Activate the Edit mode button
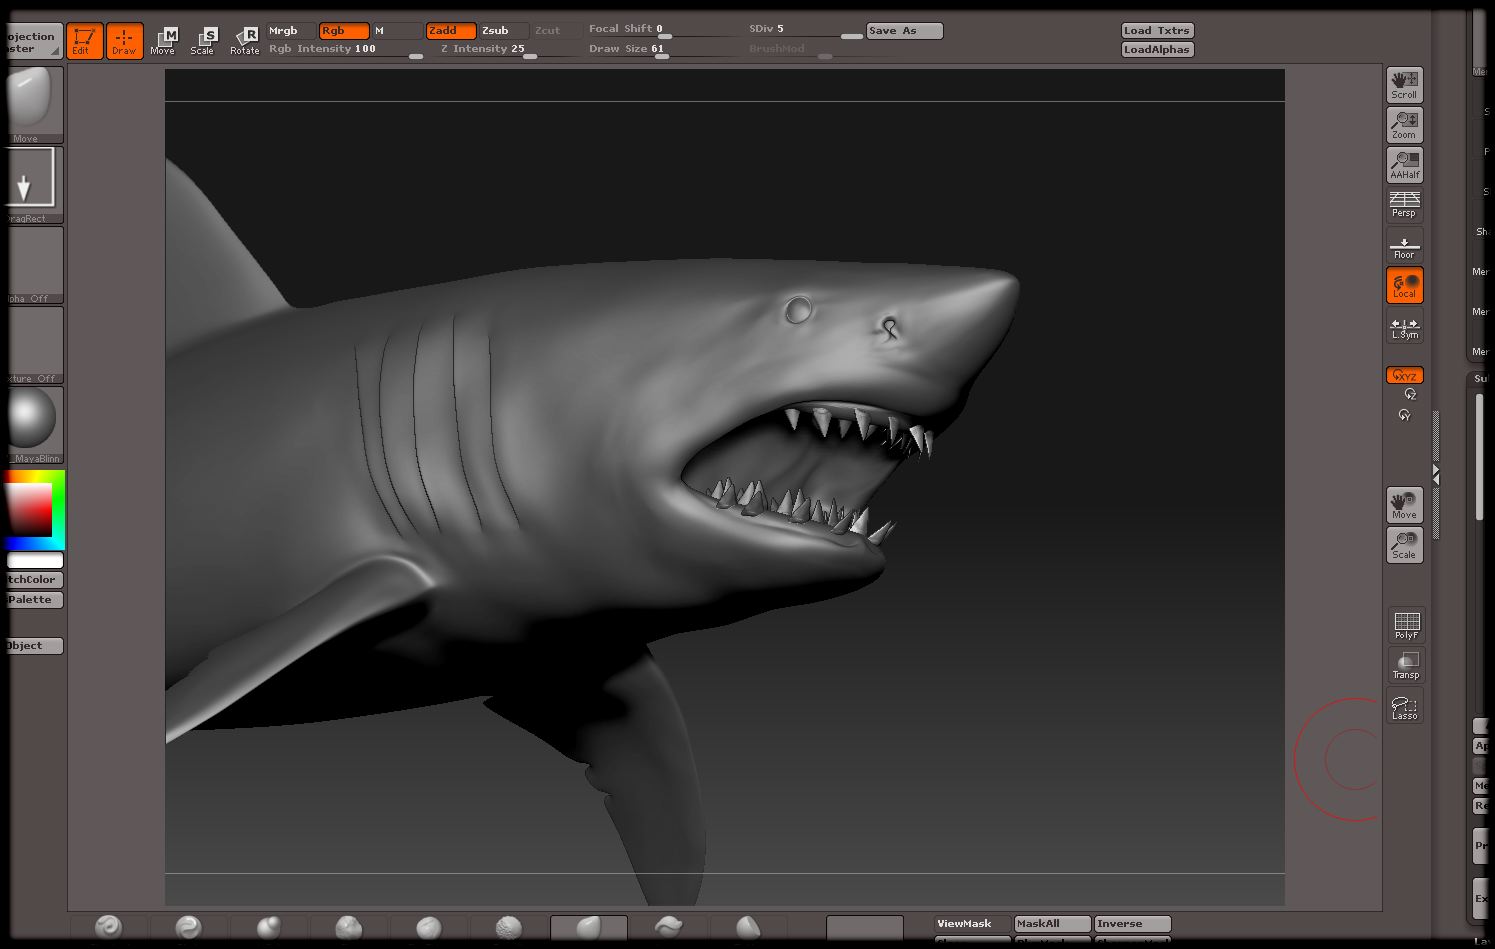1495x949 pixels. [84, 41]
